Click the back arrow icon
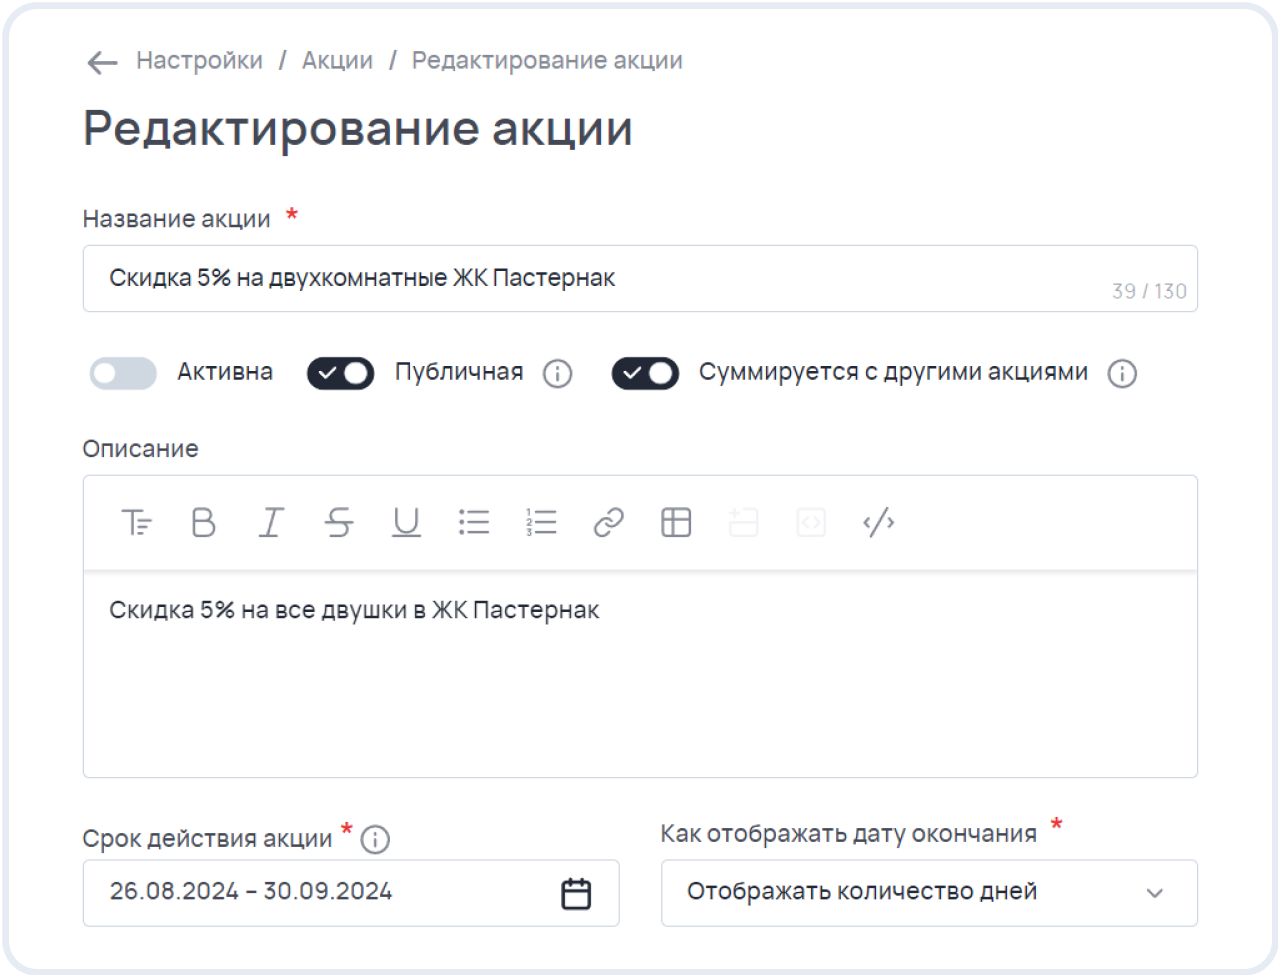Screen dimensions: 1278x975 point(102,63)
